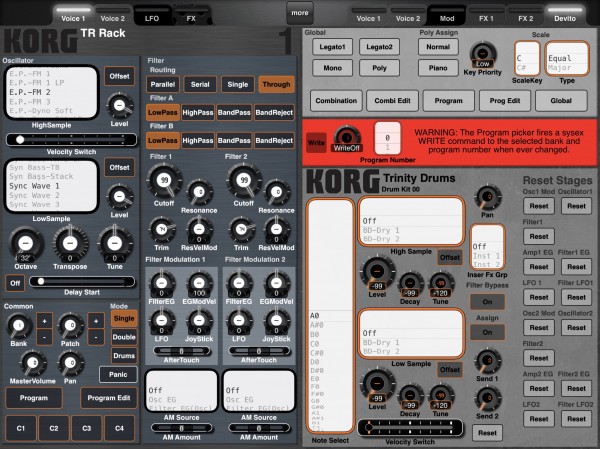Open the Inser Fx Grp picker
Screen dimensions: 600x449
click(x=487, y=247)
